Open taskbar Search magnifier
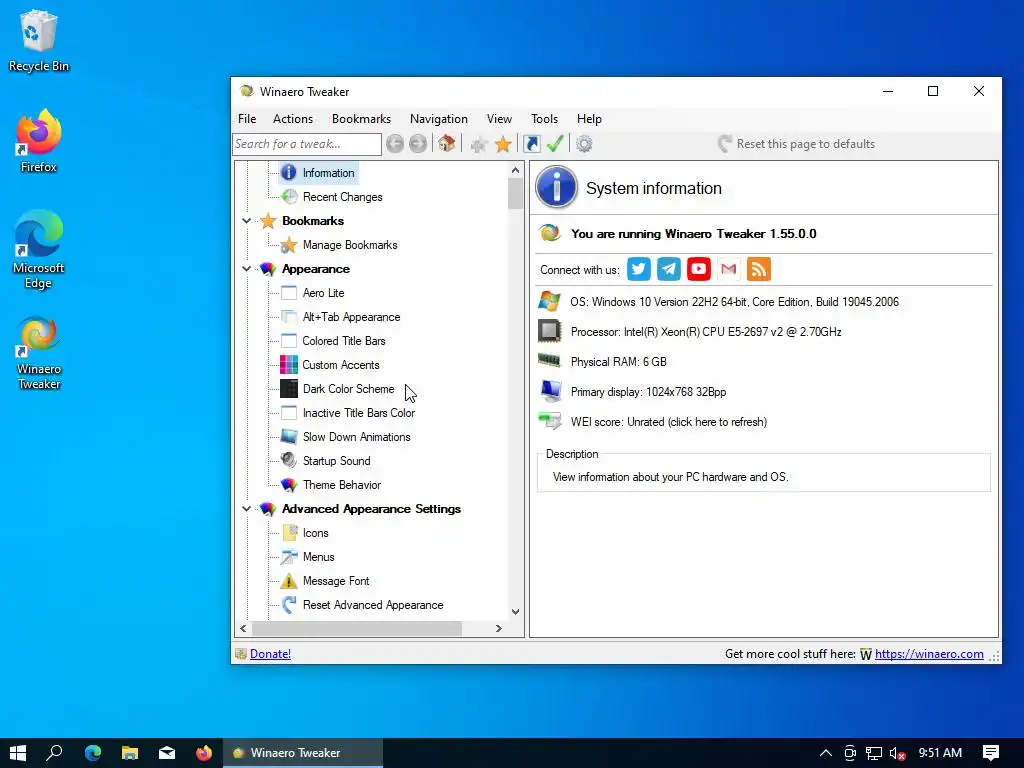The width and height of the screenshot is (1024, 768). (55, 753)
